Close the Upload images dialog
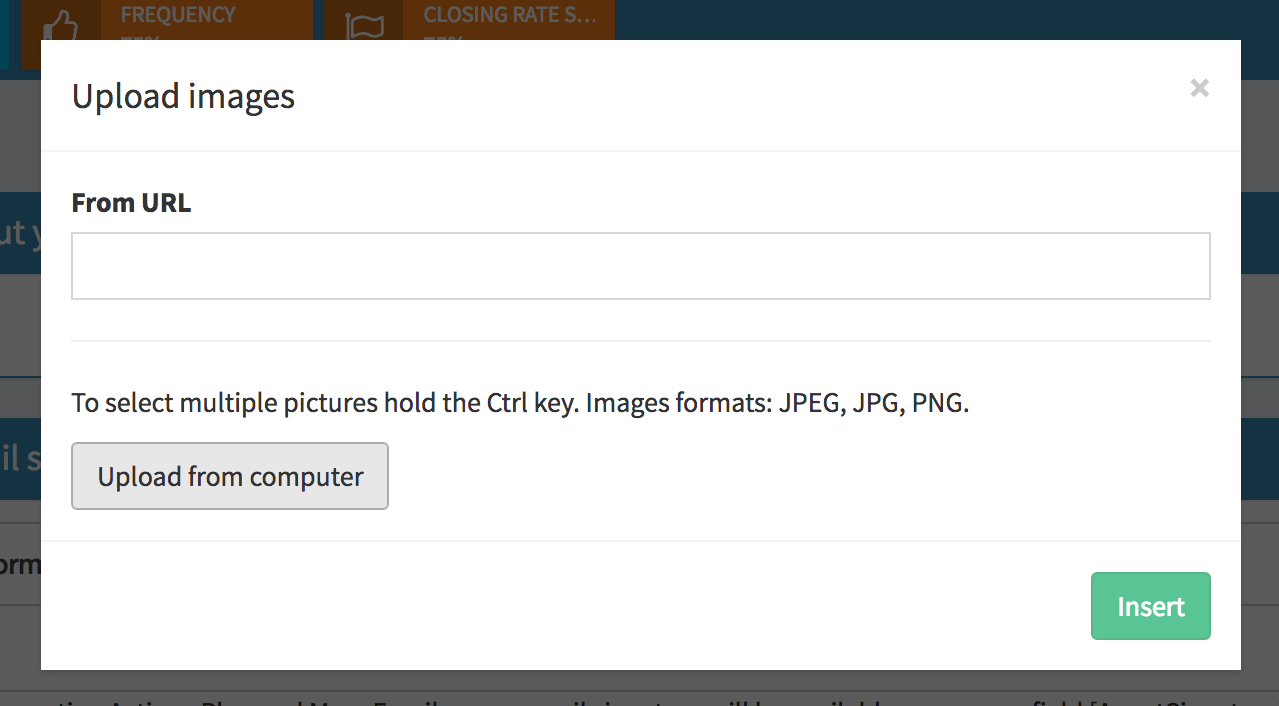1279x706 pixels. coord(1199,89)
